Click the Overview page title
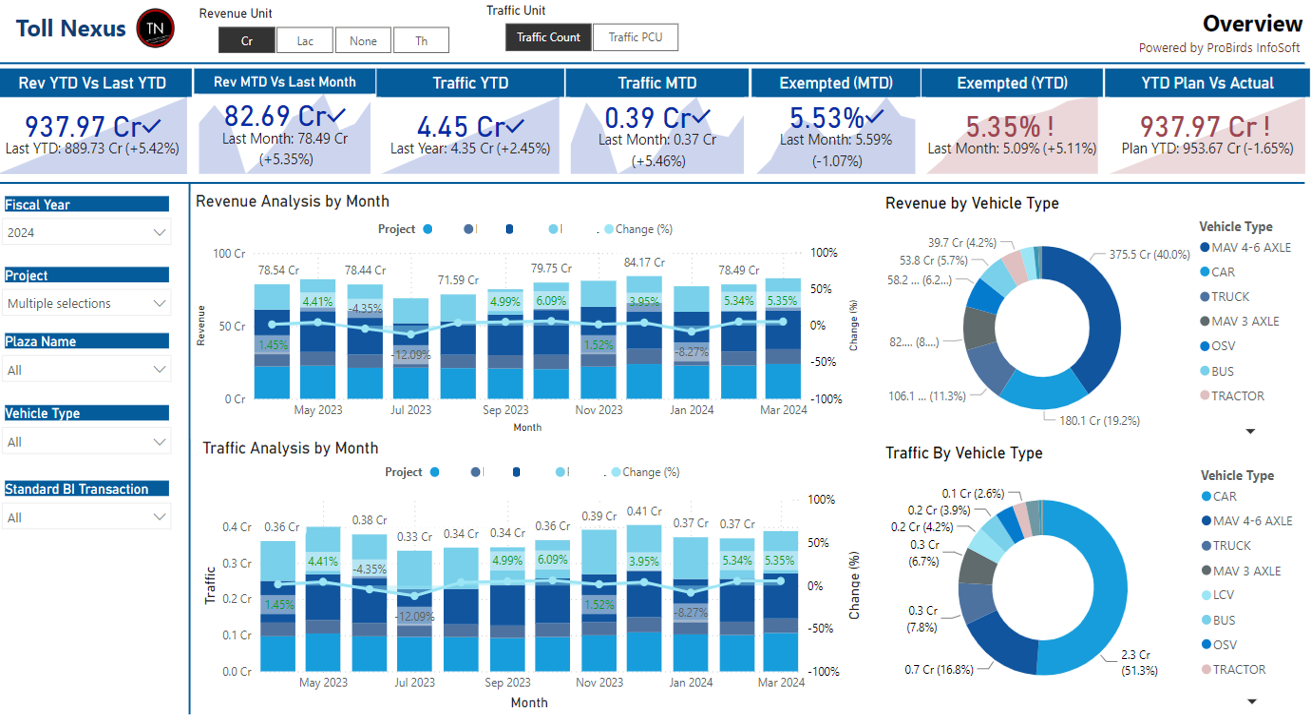Image resolution: width=1311 pixels, height=724 pixels. [x=1252, y=24]
